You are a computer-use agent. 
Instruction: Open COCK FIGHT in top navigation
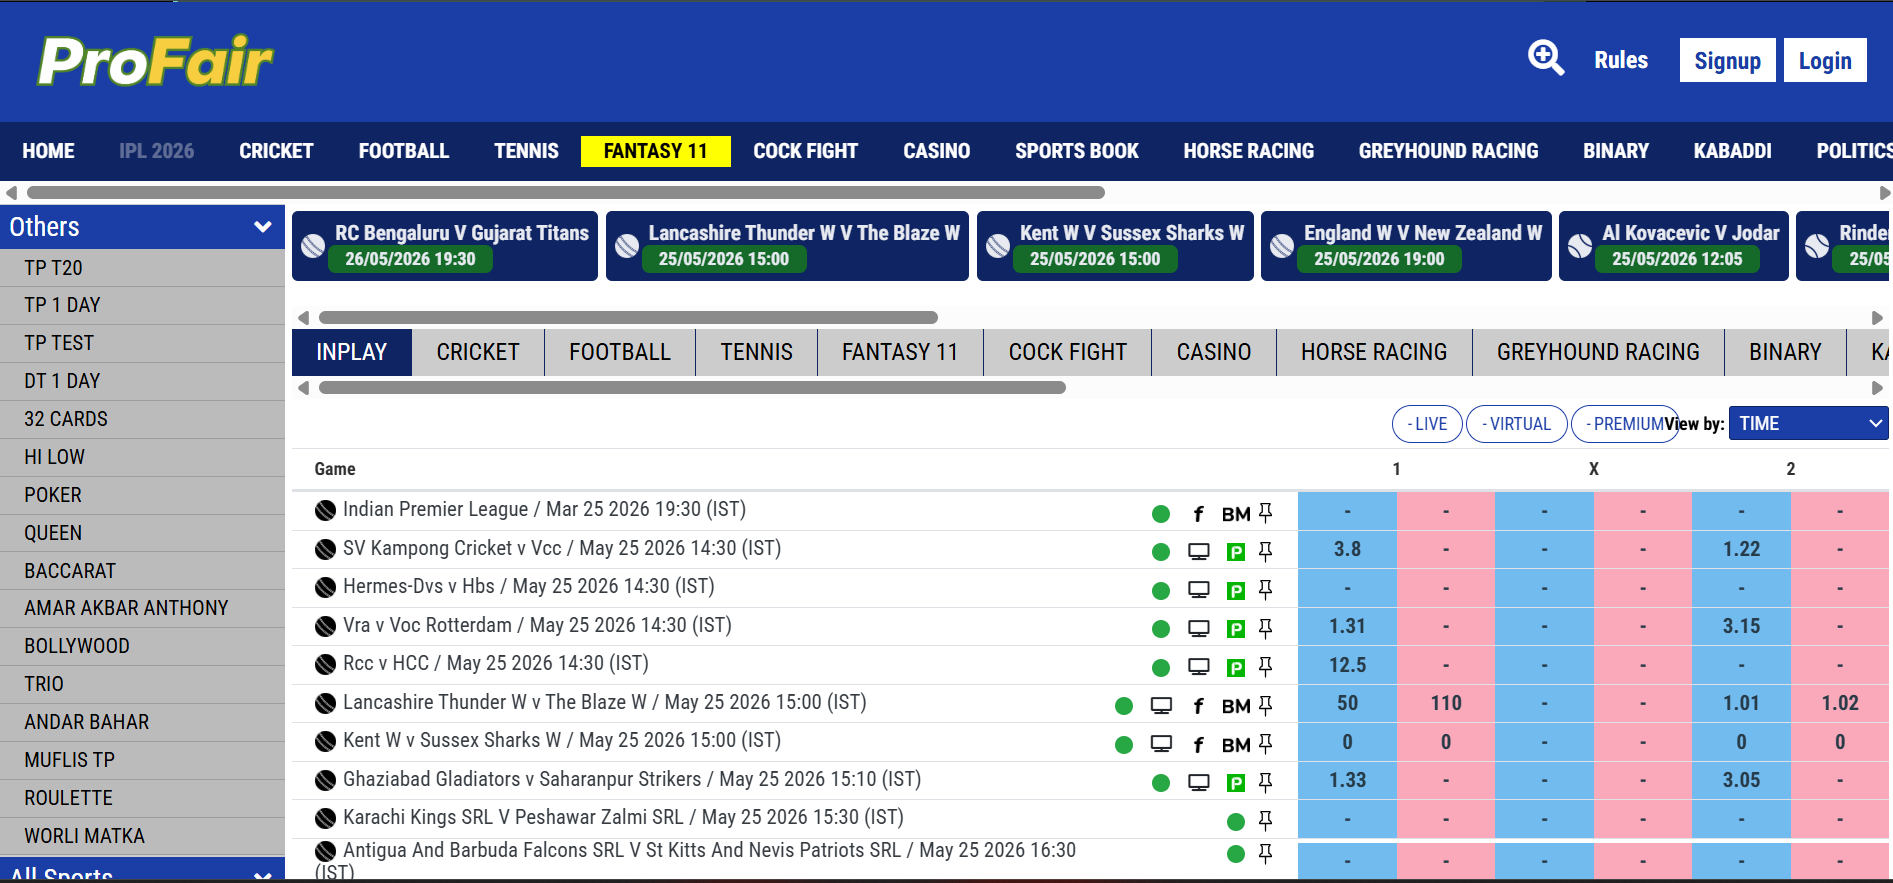pyautogui.click(x=805, y=151)
